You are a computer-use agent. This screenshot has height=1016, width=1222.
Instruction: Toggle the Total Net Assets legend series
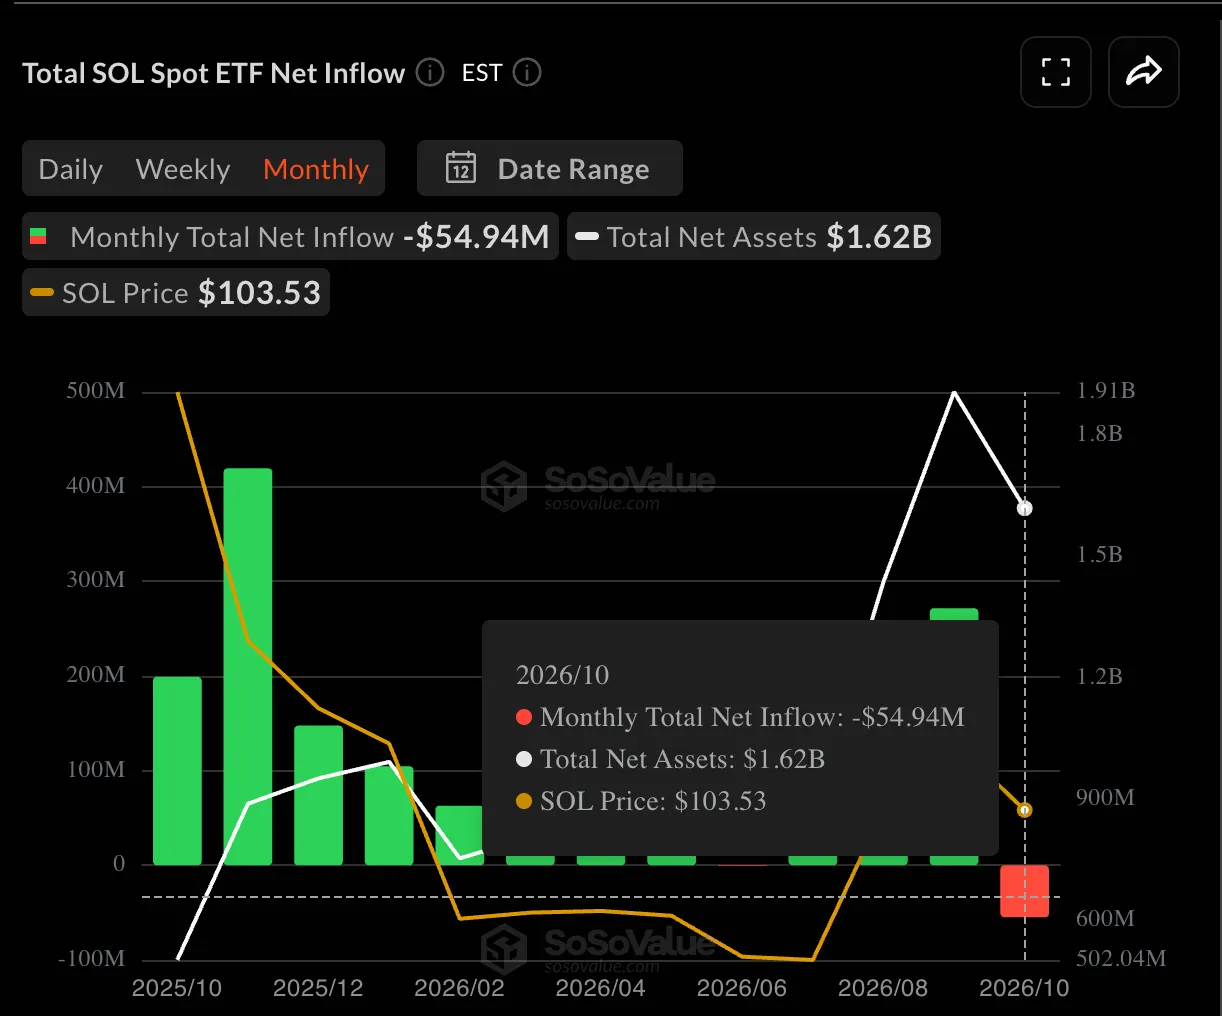(x=754, y=237)
